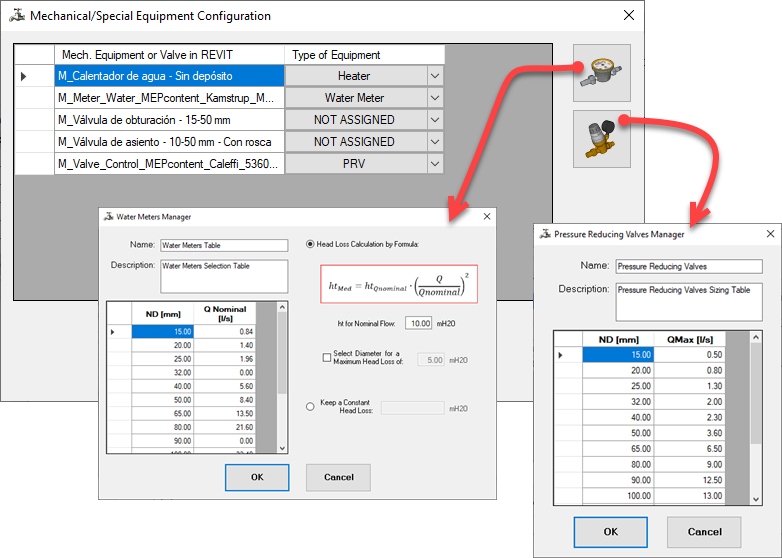The height and width of the screenshot is (558, 782).
Task: Click OK in Pressure Reducing Valves Manager
Action: (610, 532)
